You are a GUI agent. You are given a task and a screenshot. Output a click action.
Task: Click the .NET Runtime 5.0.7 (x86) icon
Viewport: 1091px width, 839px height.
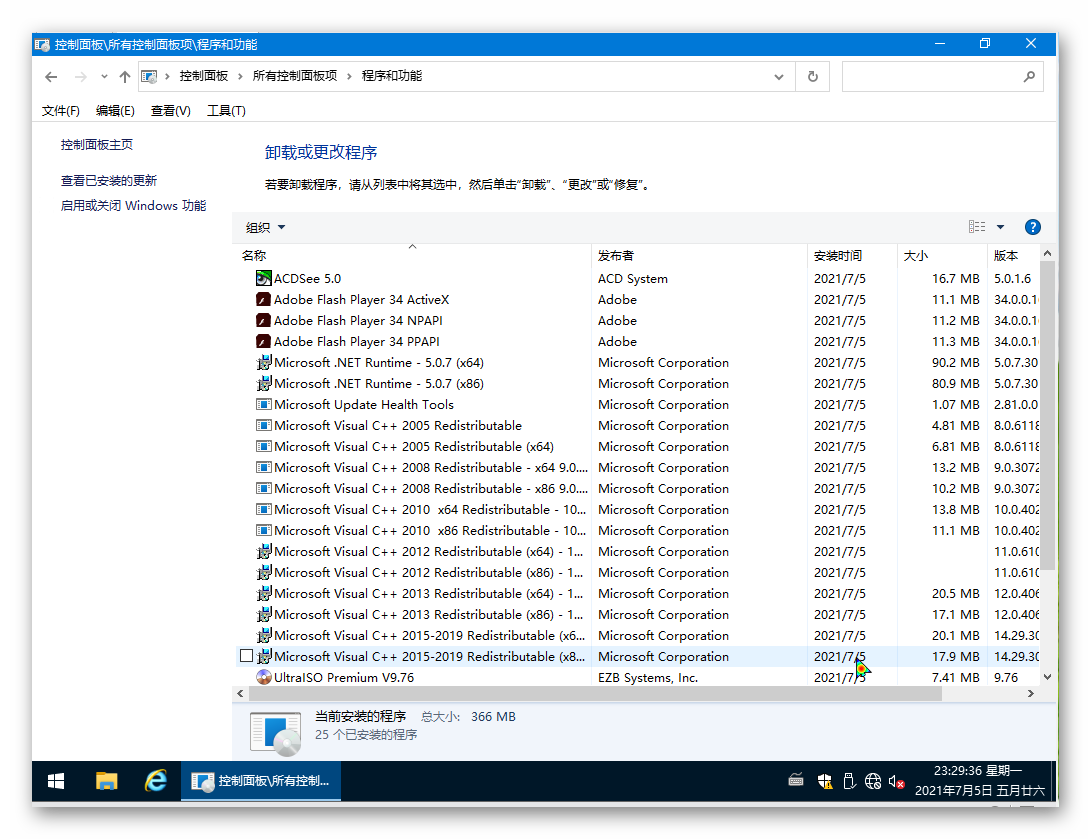point(264,383)
